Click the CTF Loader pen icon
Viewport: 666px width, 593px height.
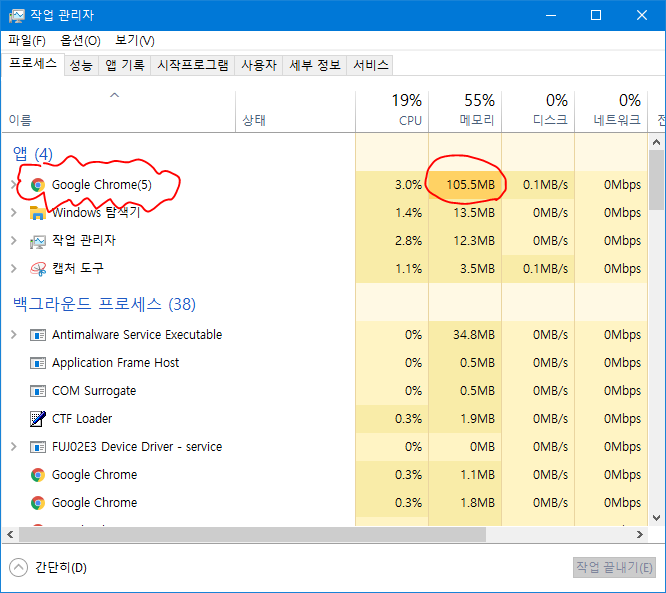point(38,419)
